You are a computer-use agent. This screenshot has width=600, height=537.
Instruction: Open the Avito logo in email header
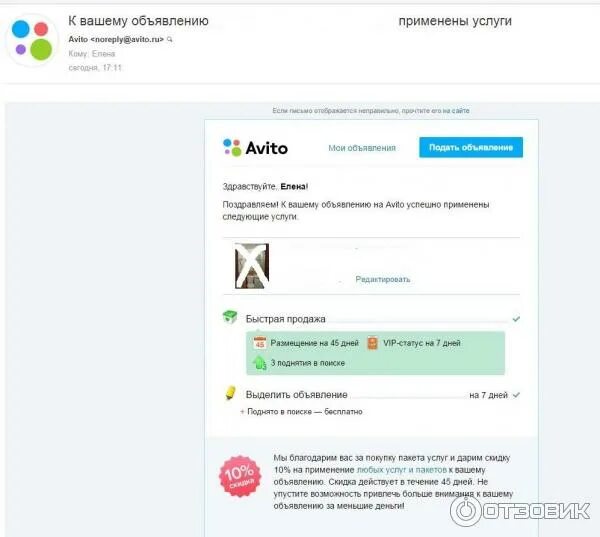click(x=255, y=148)
